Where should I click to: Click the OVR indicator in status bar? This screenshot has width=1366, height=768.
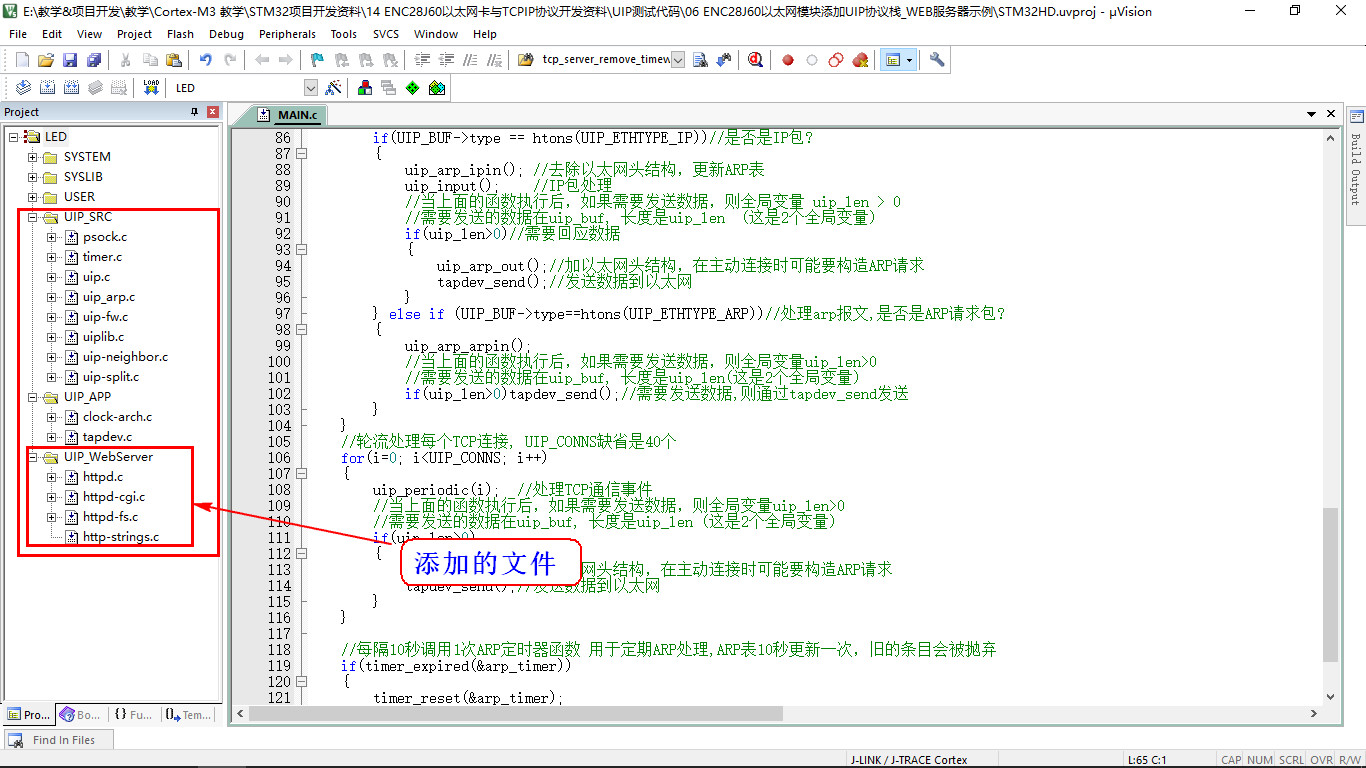1321,760
